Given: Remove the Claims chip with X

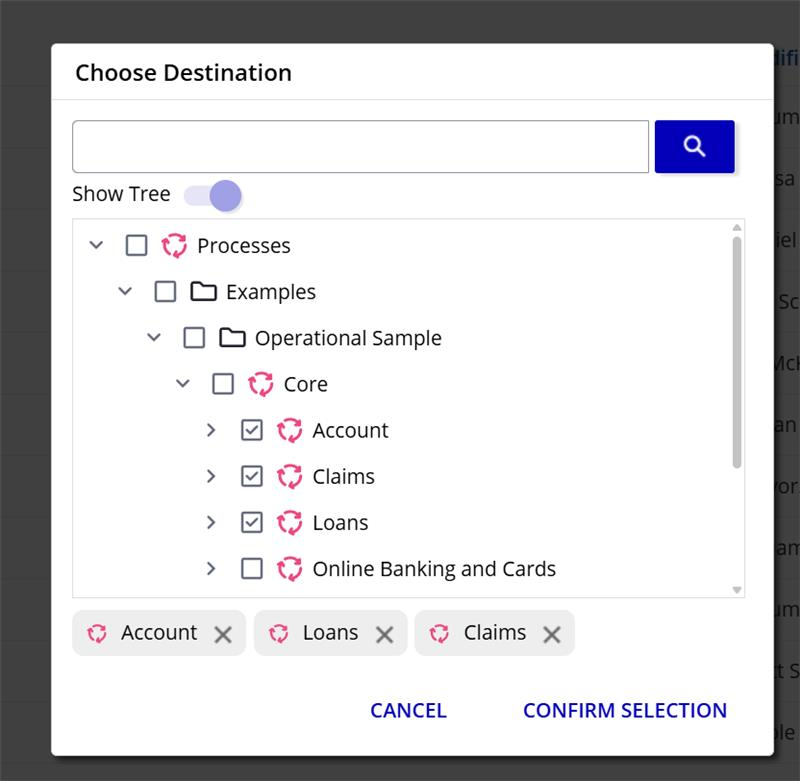Looking at the screenshot, I should click(x=551, y=634).
